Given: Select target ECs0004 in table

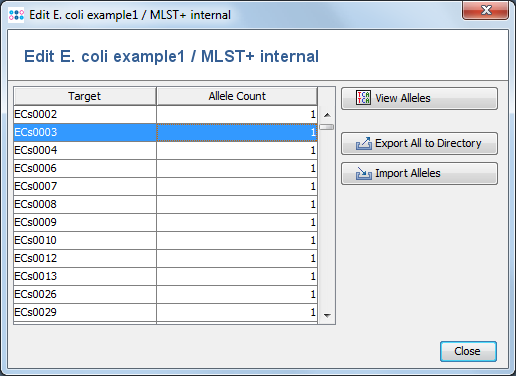Looking at the screenshot, I should pos(165,150).
